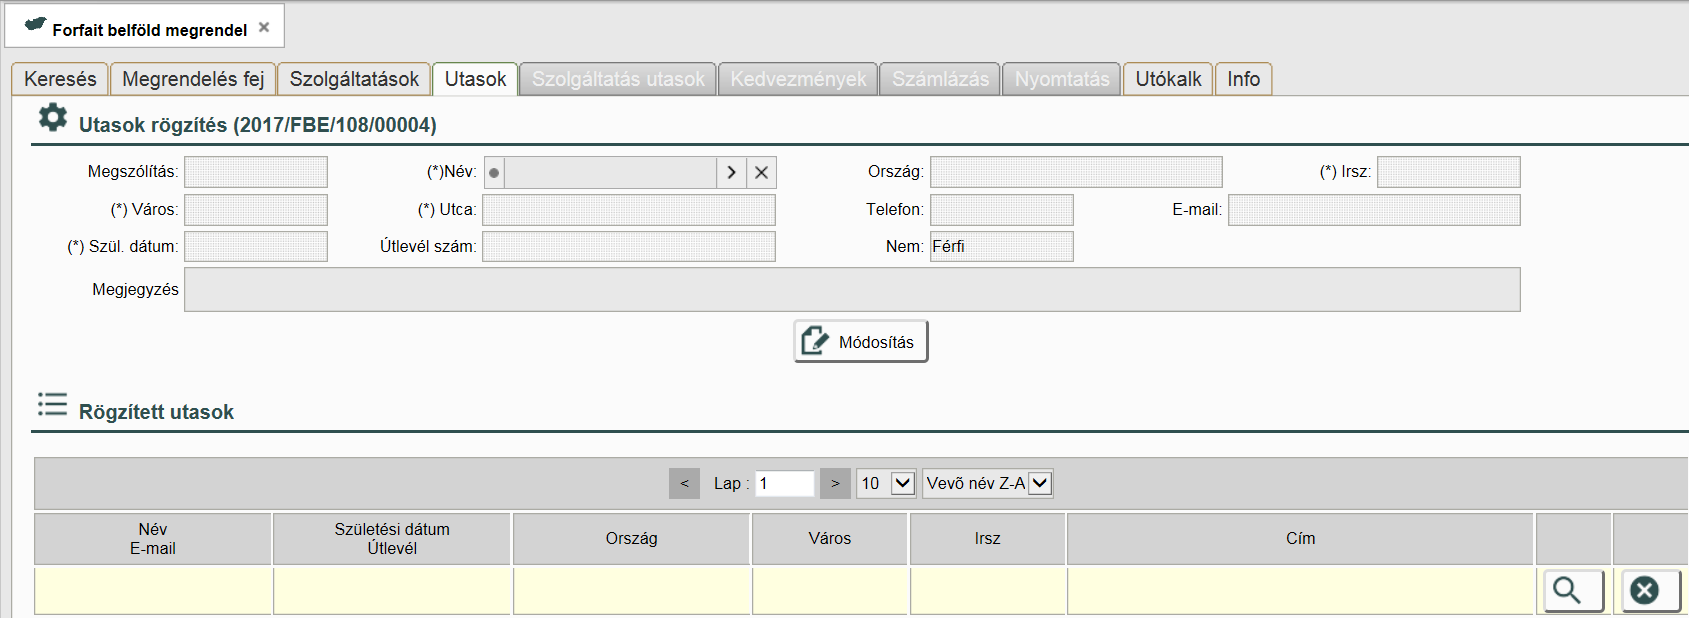This screenshot has height=618, width=1689.
Task: Click the Nem field showing Férfi
Action: pyautogui.click(x=1001, y=247)
